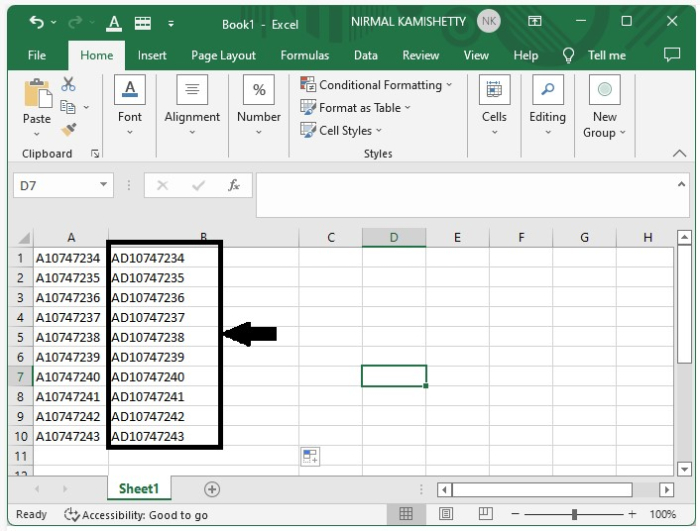Click the Copy icon in Clipboard group
700x531 pixels.
pos(68,107)
